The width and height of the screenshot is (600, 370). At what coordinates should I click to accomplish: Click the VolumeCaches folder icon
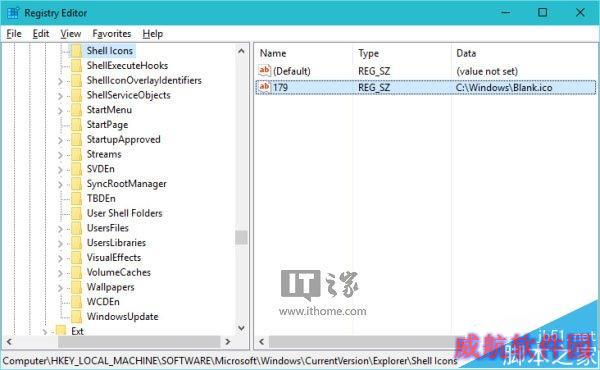tap(77, 272)
